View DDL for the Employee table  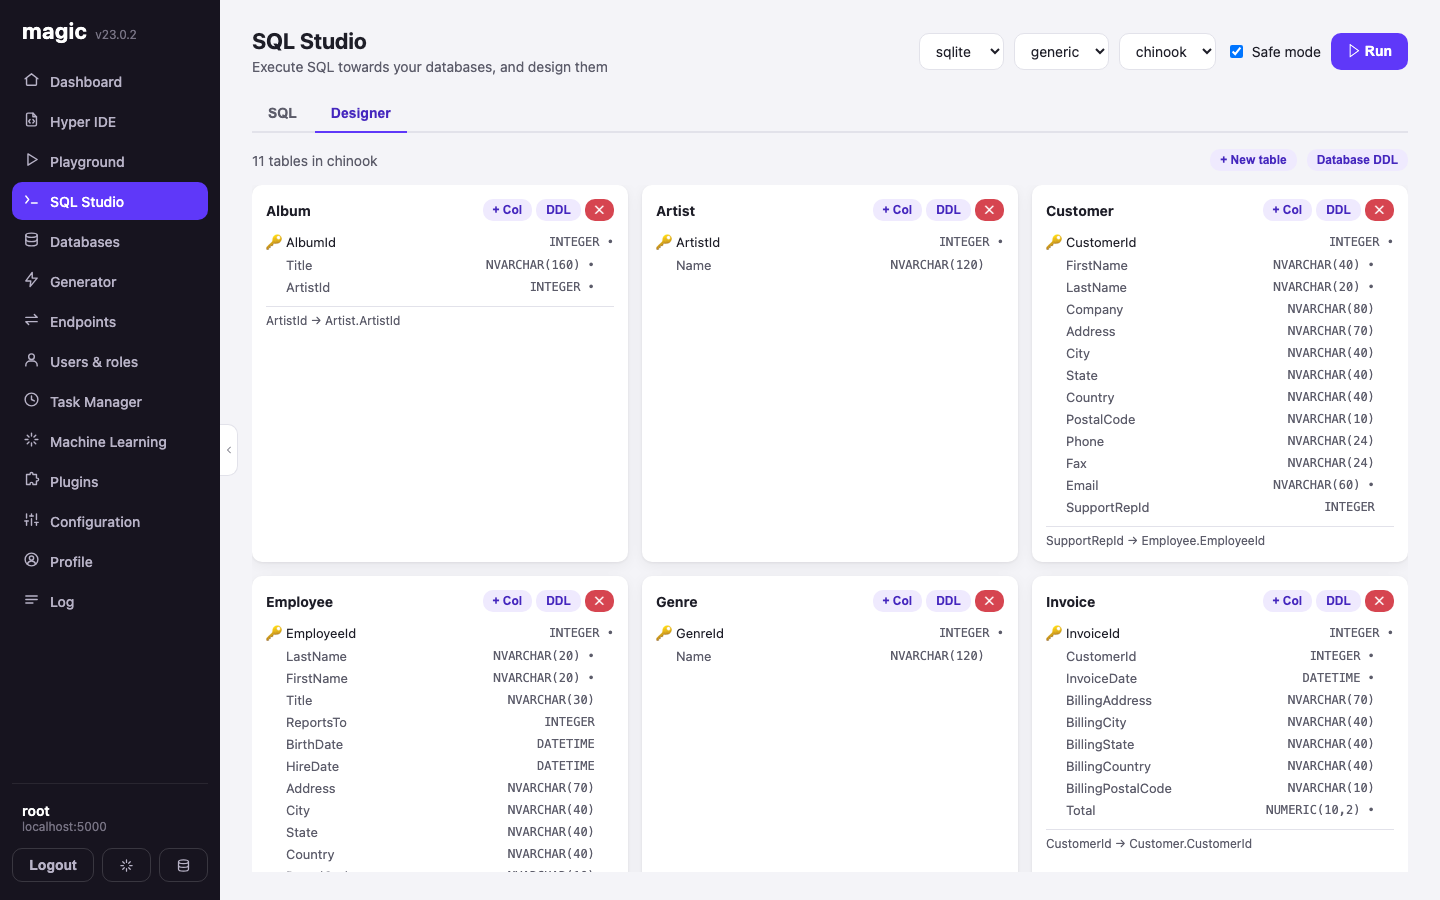558,601
